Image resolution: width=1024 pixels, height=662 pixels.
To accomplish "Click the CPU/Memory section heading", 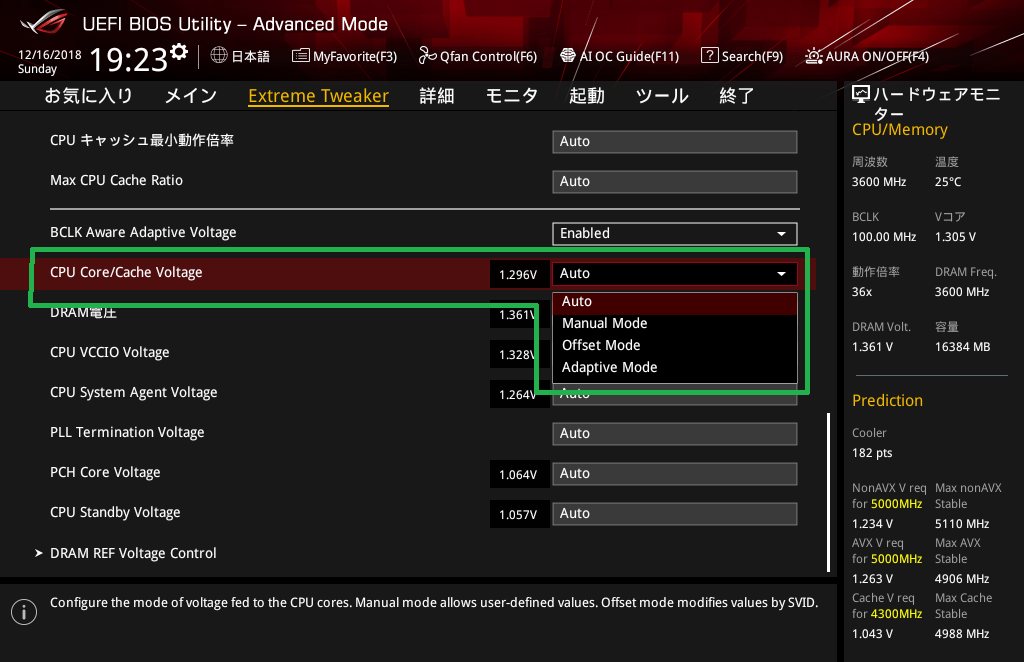I will click(x=900, y=130).
